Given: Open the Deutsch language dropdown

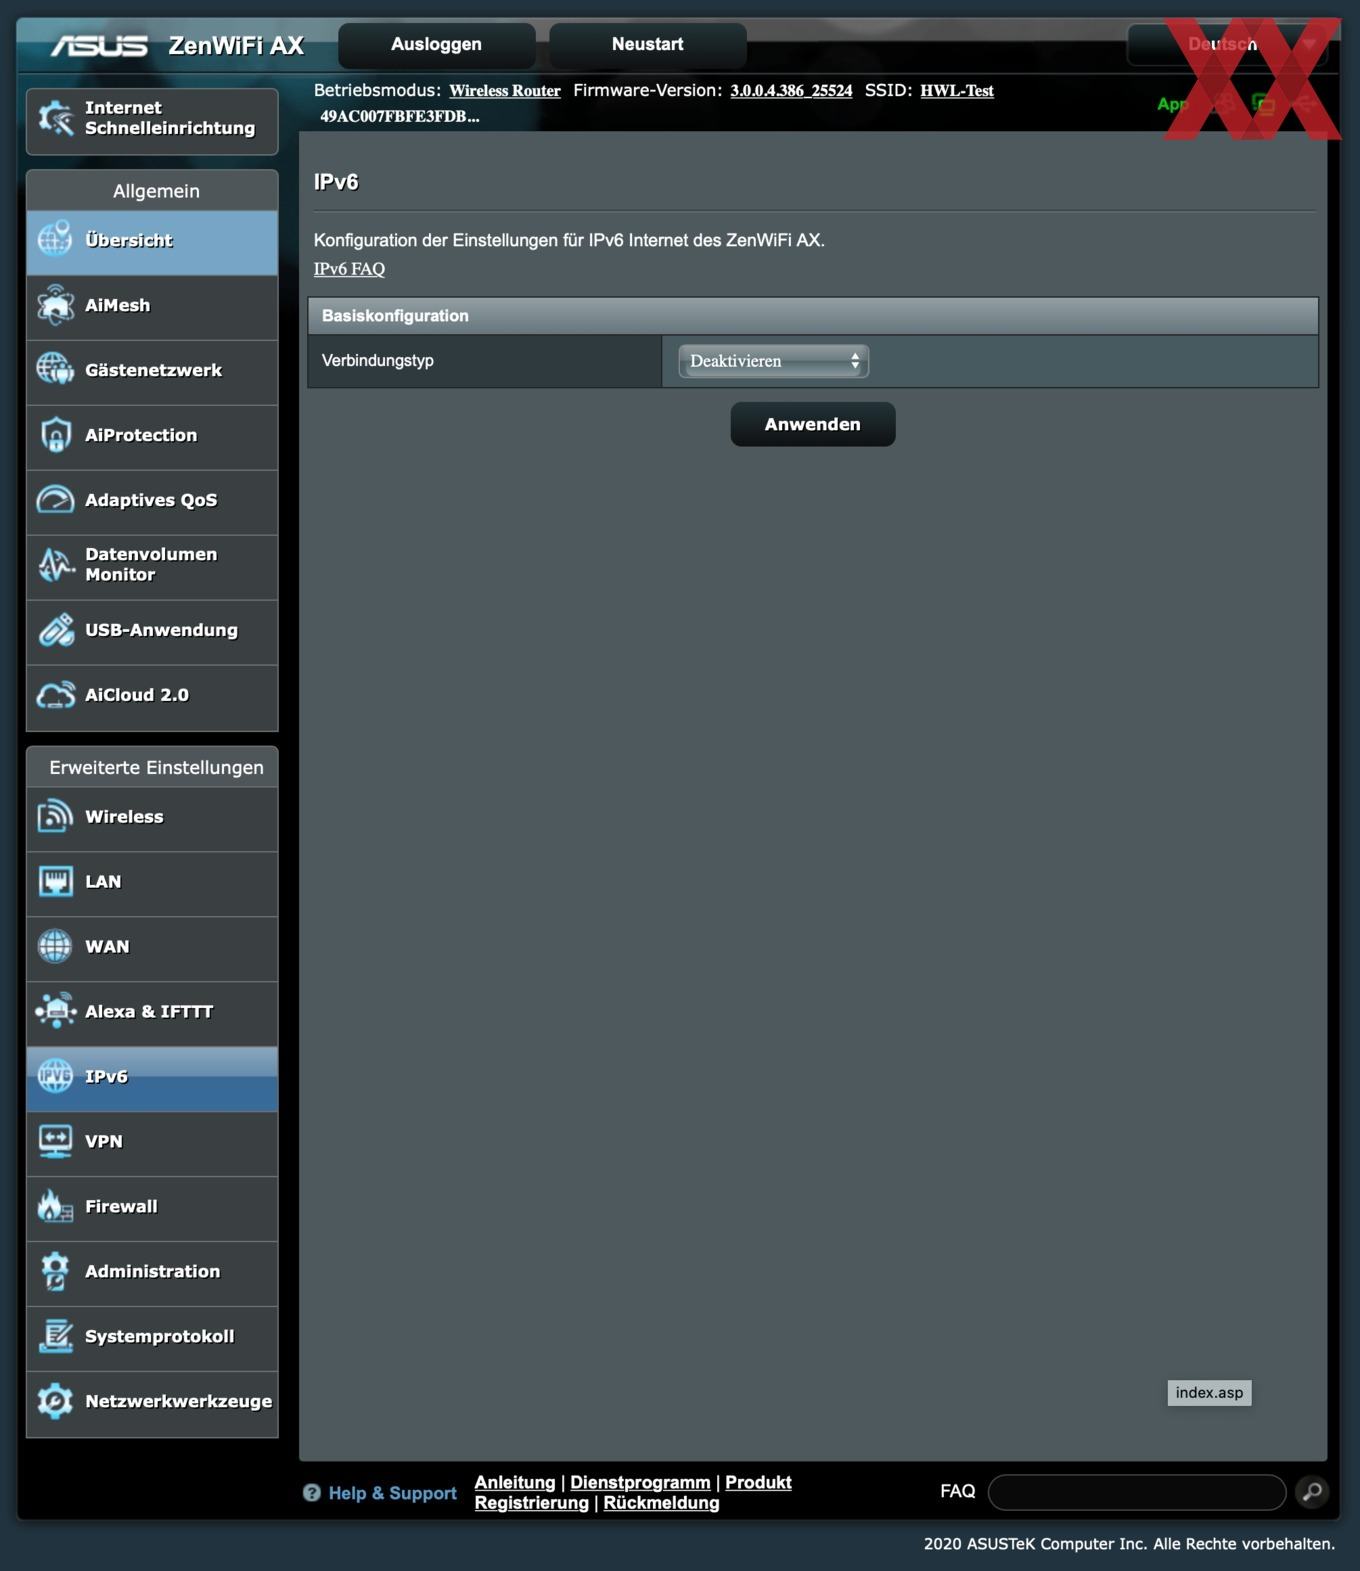Looking at the screenshot, I should click(1228, 44).
